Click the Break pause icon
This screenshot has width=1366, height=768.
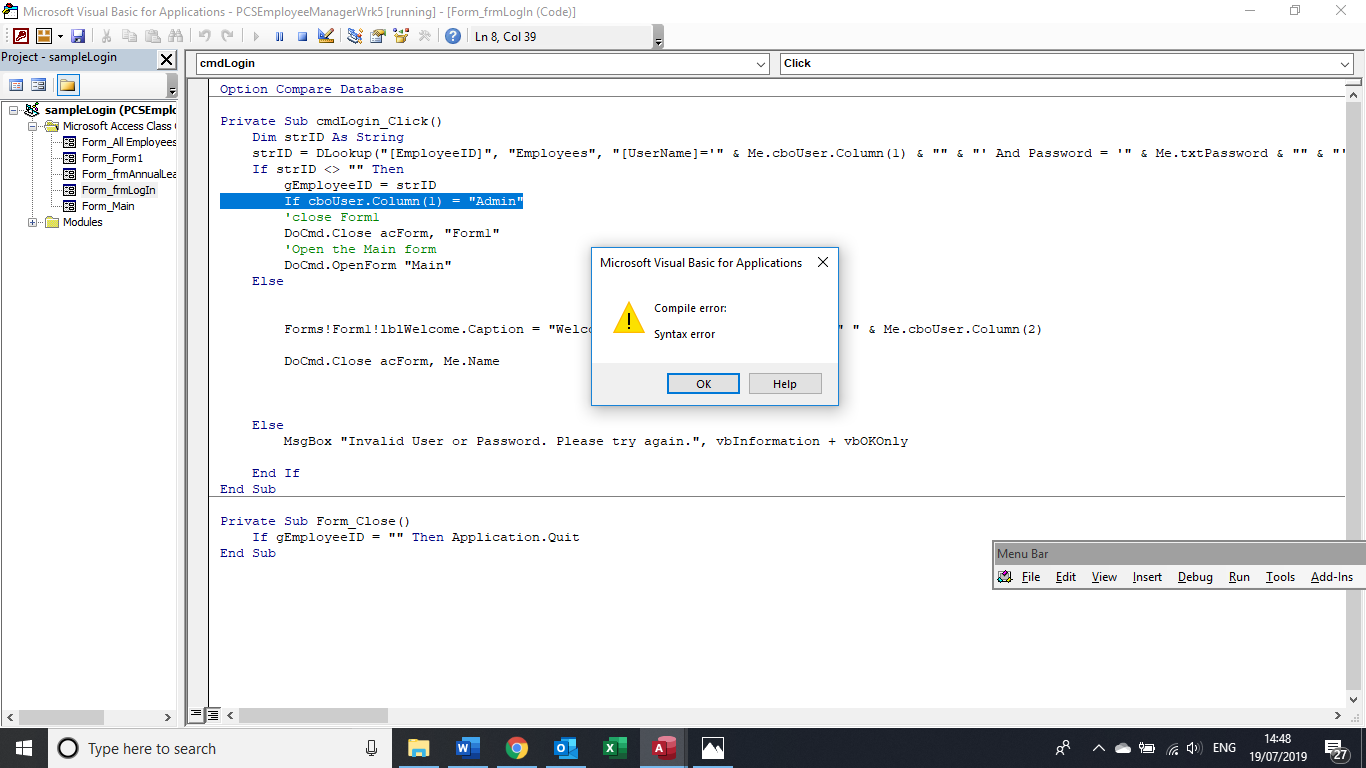tap(279, 36)
